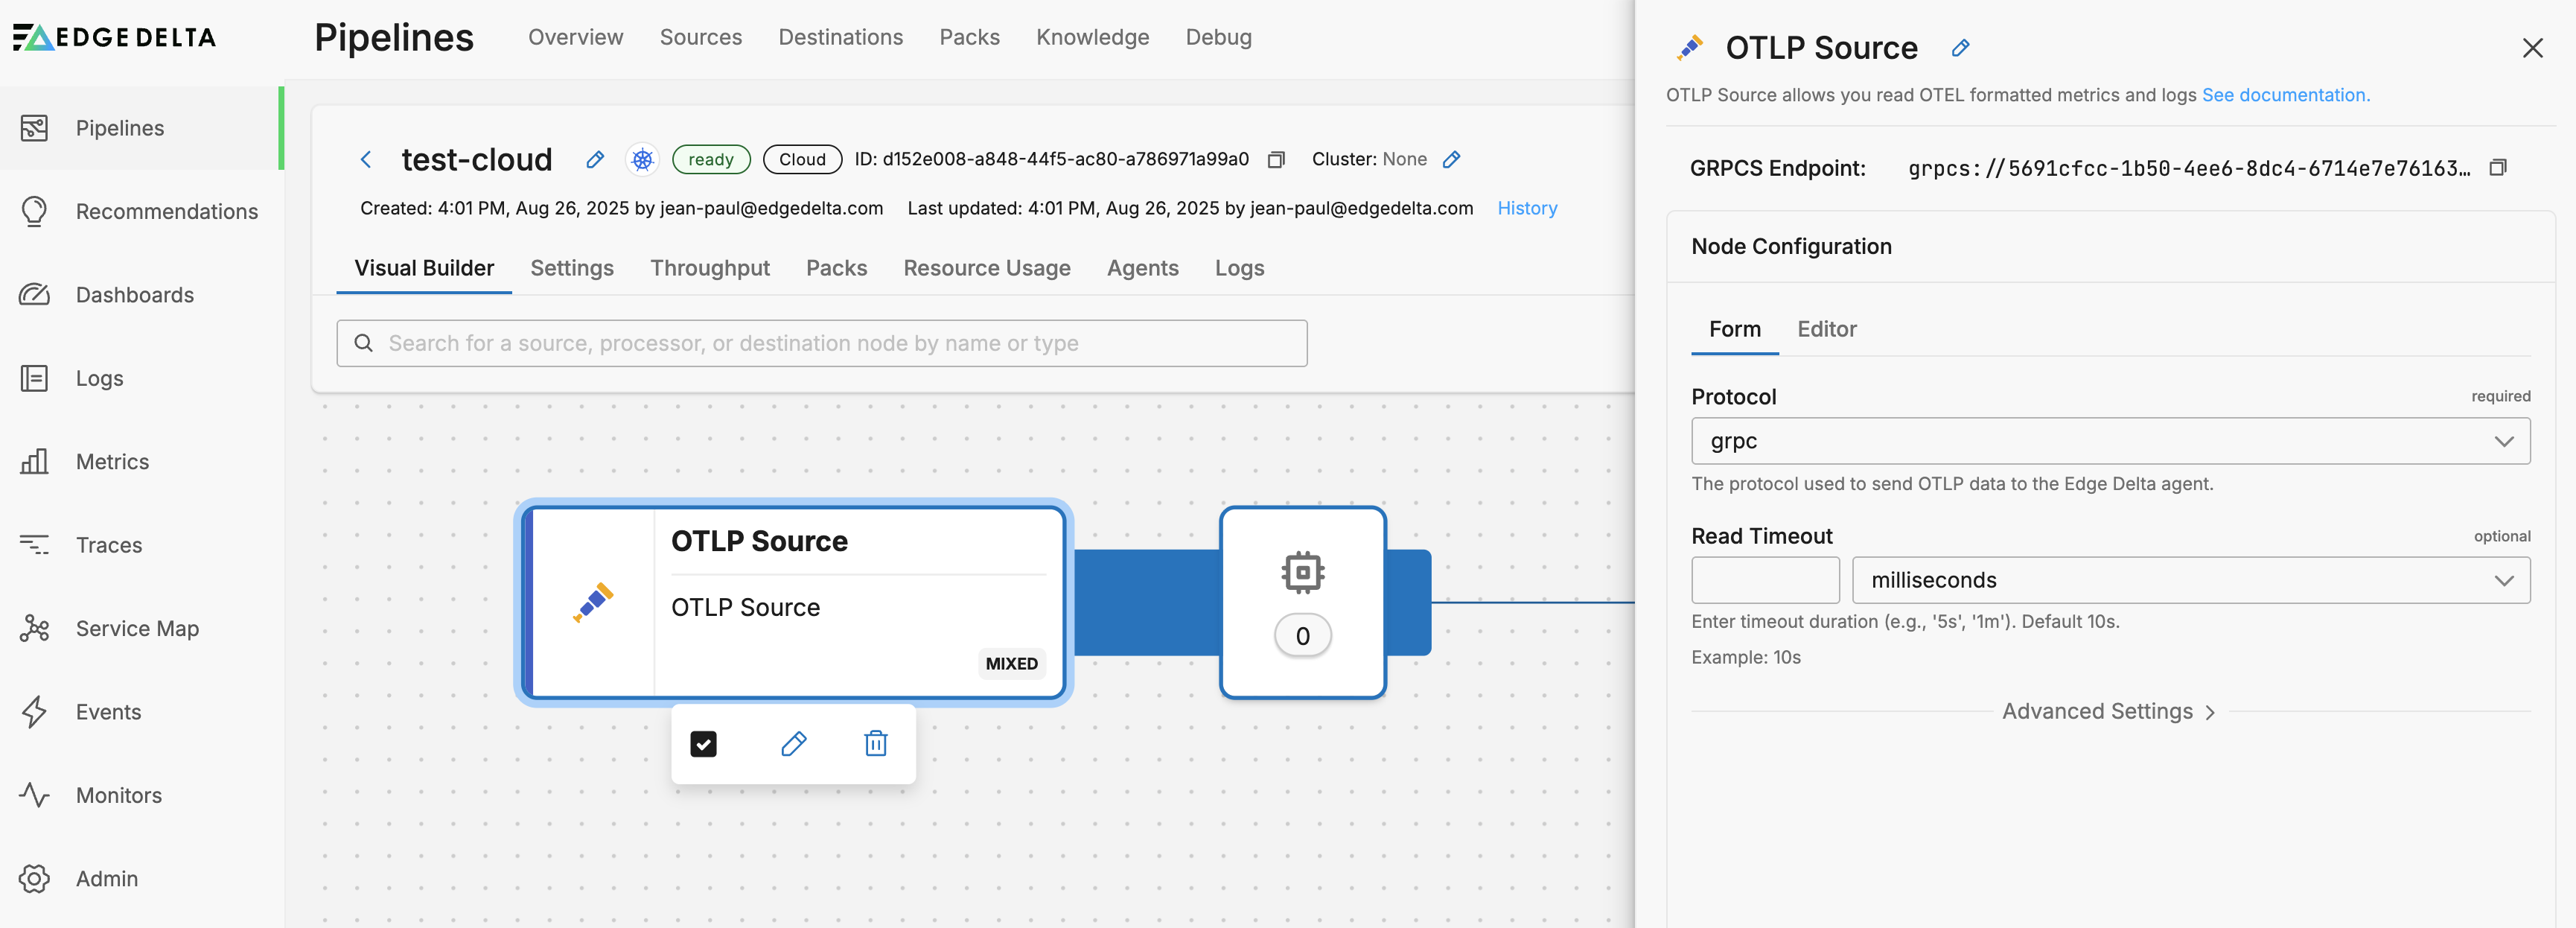Open Logs icon in sidebar

[34, 378]
